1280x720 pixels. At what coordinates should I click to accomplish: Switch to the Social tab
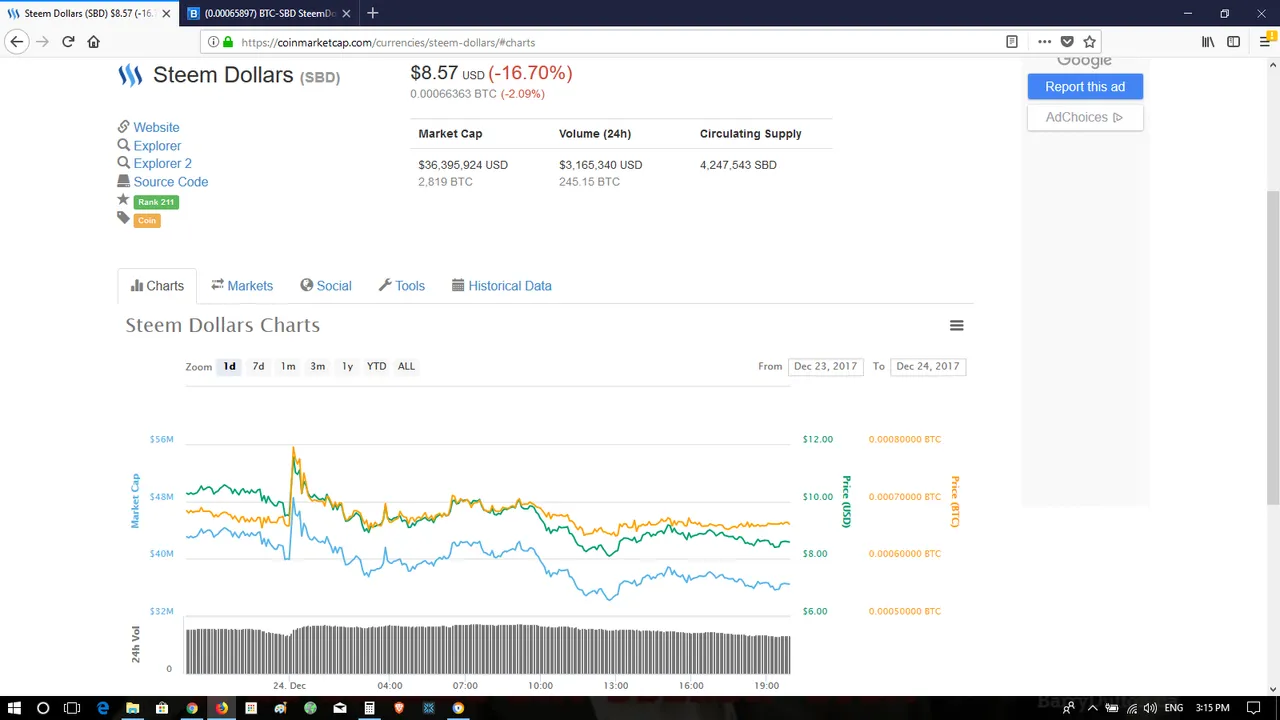coord(326,286)
